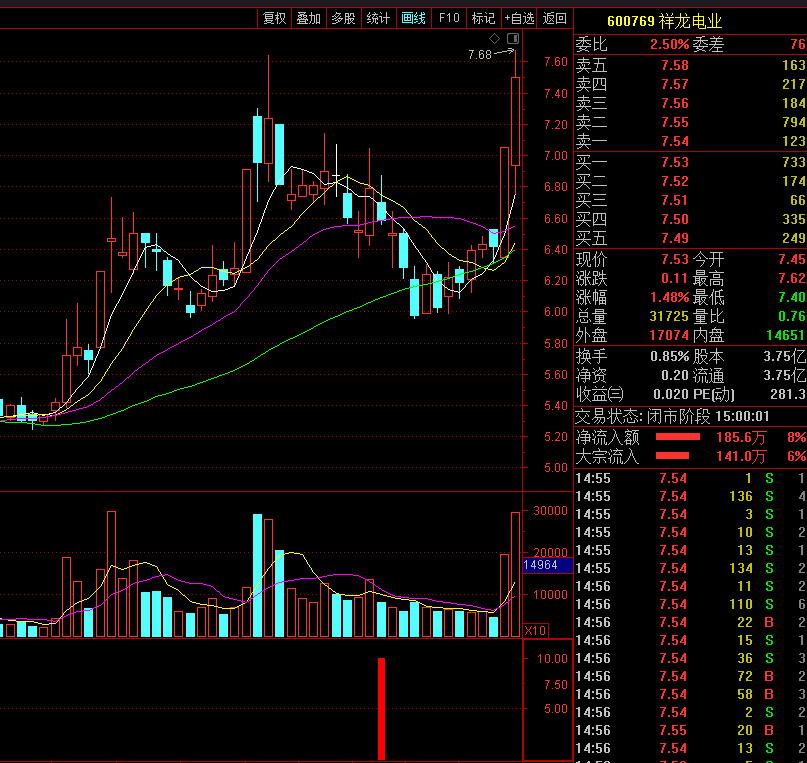Click the 7.00 price axis label
Viewport: 807px width, 763px height.
[556, 156]
